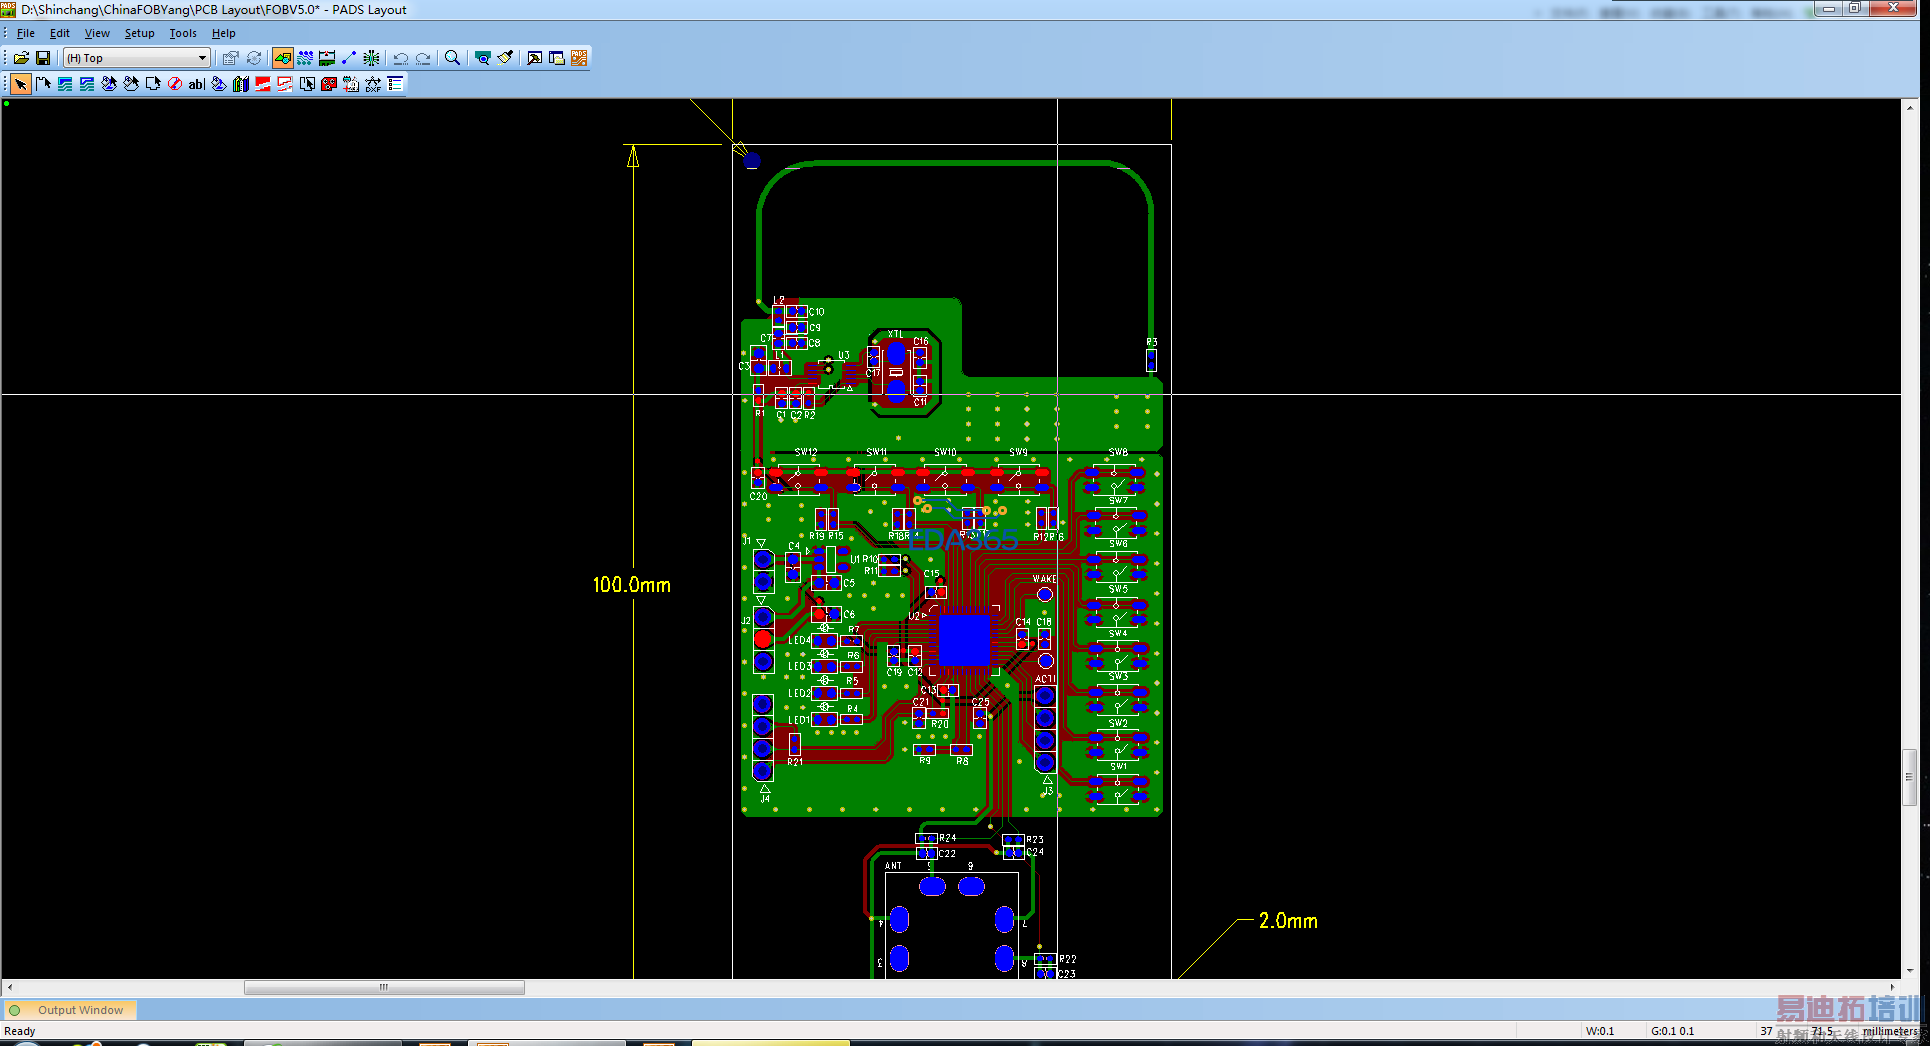Switch to the Output Window tab
This screenshot has width=1930, height=1046.
coord(80,1010)
